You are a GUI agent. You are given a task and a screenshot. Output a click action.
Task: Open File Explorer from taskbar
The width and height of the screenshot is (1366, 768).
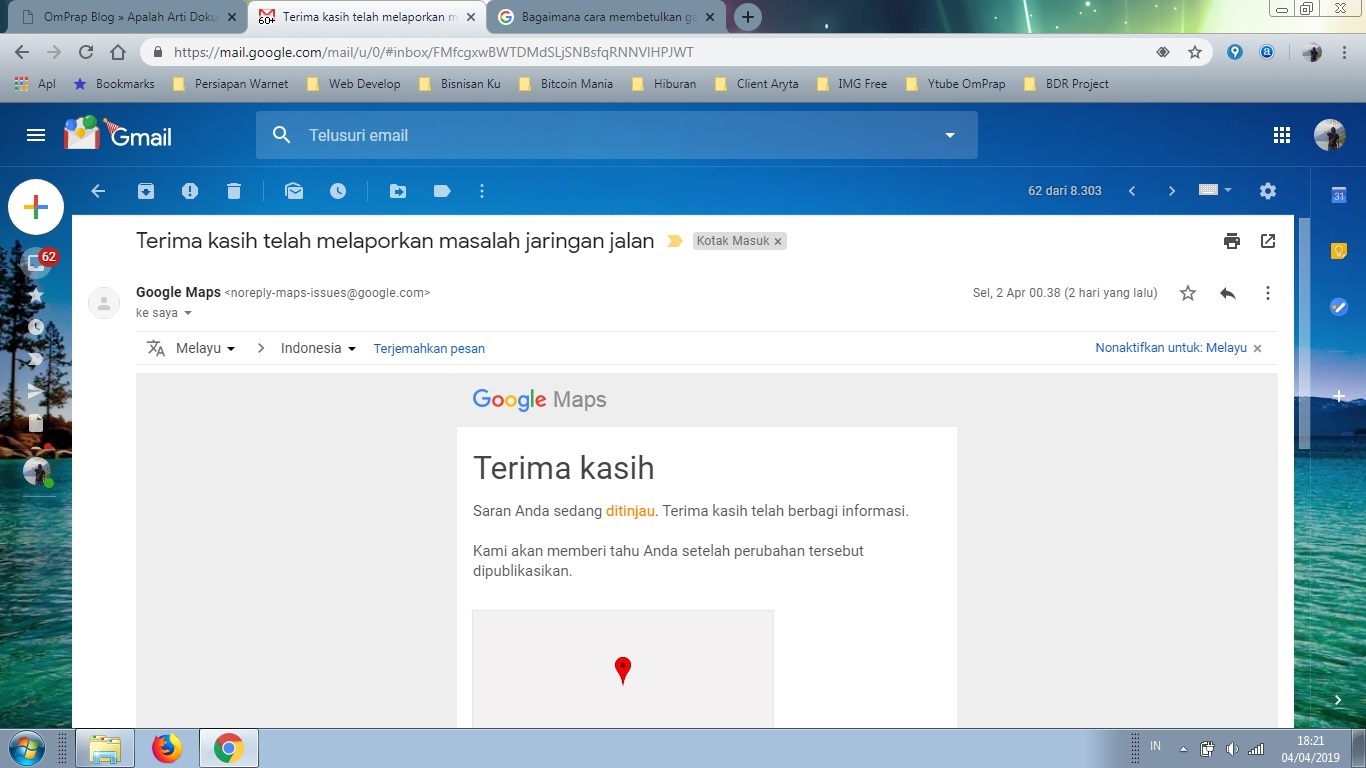point(105,748)
